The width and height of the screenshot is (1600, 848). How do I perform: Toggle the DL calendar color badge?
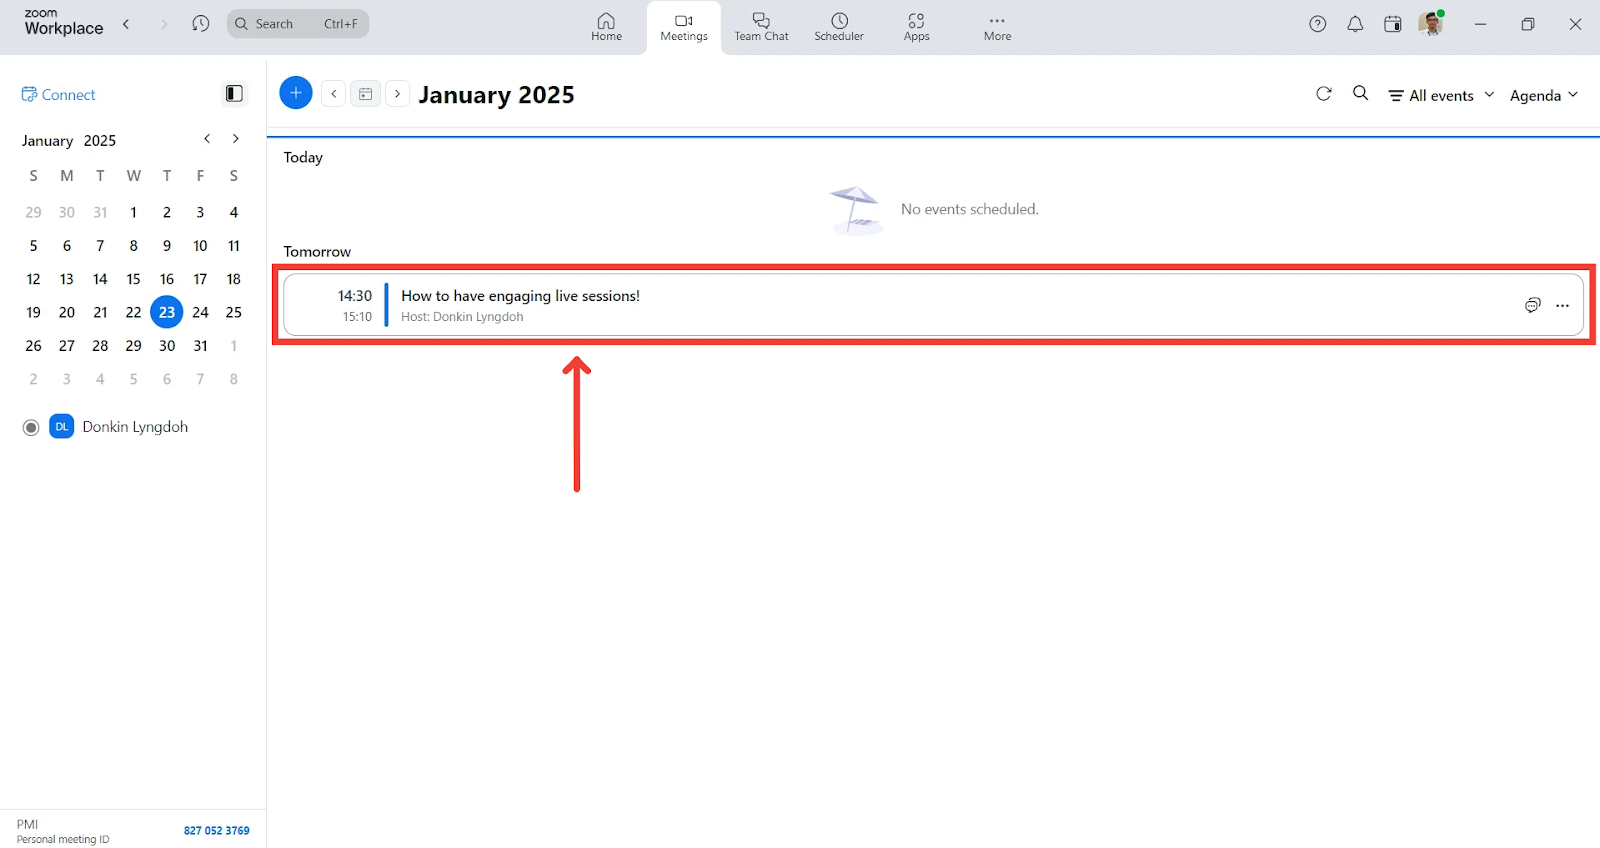pyautogui.click(x=62, y=427)
